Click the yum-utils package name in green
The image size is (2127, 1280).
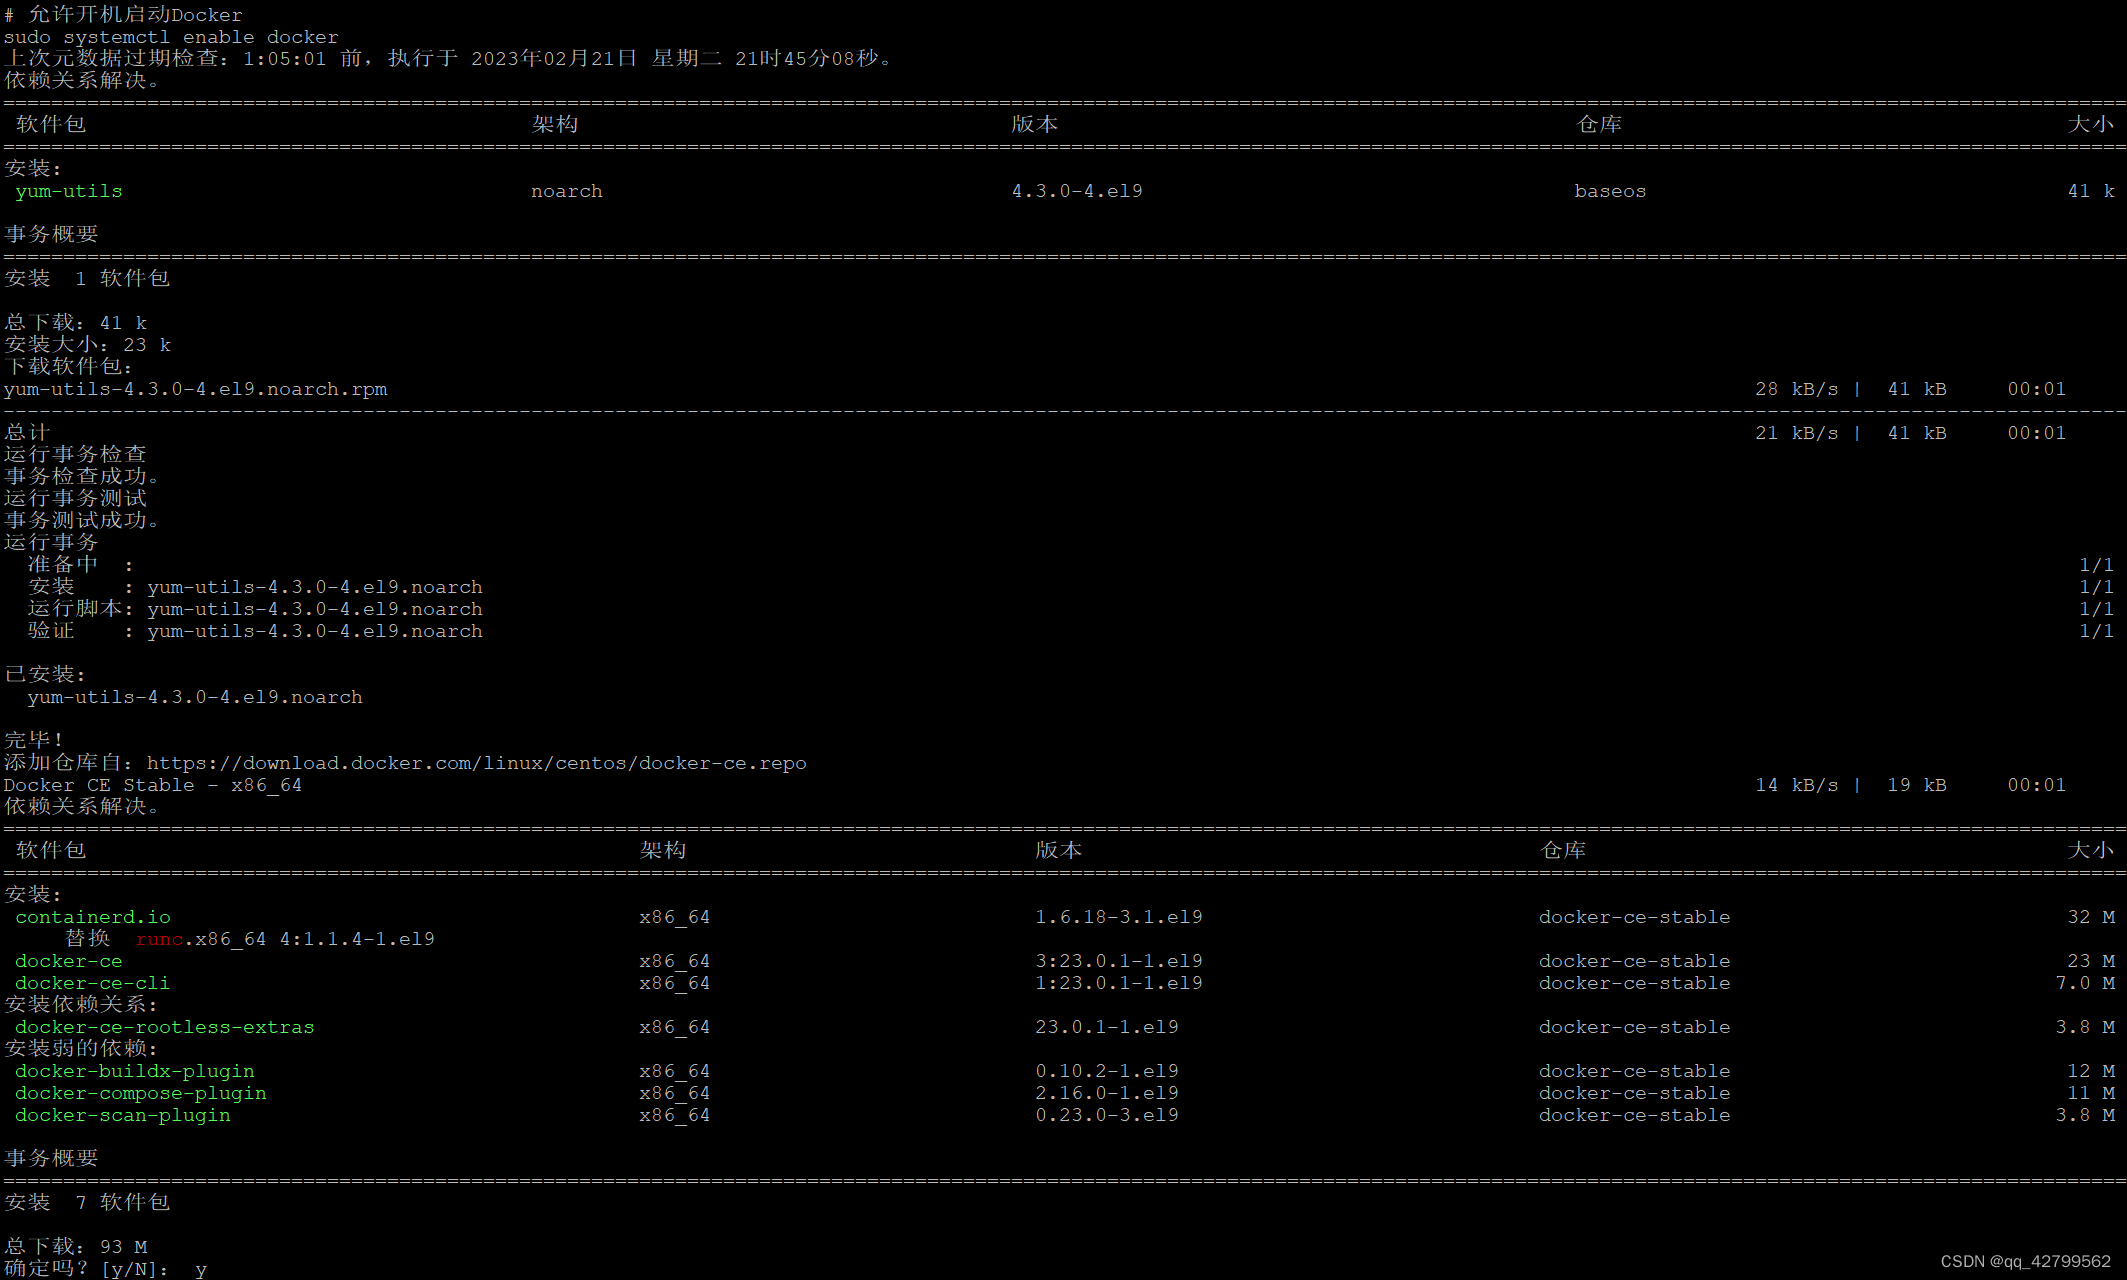(69, 191)
